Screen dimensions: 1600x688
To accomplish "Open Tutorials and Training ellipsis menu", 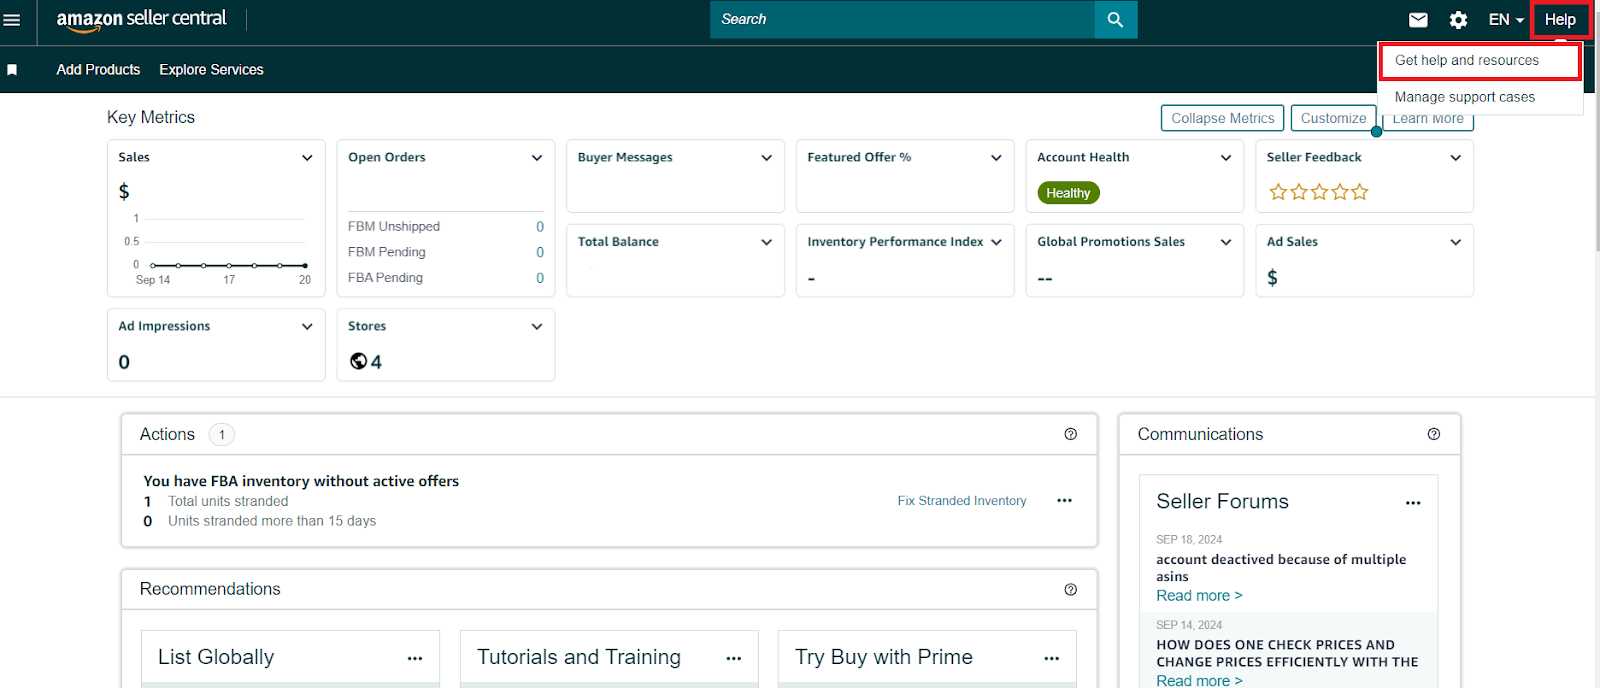I will pos(734,658).
